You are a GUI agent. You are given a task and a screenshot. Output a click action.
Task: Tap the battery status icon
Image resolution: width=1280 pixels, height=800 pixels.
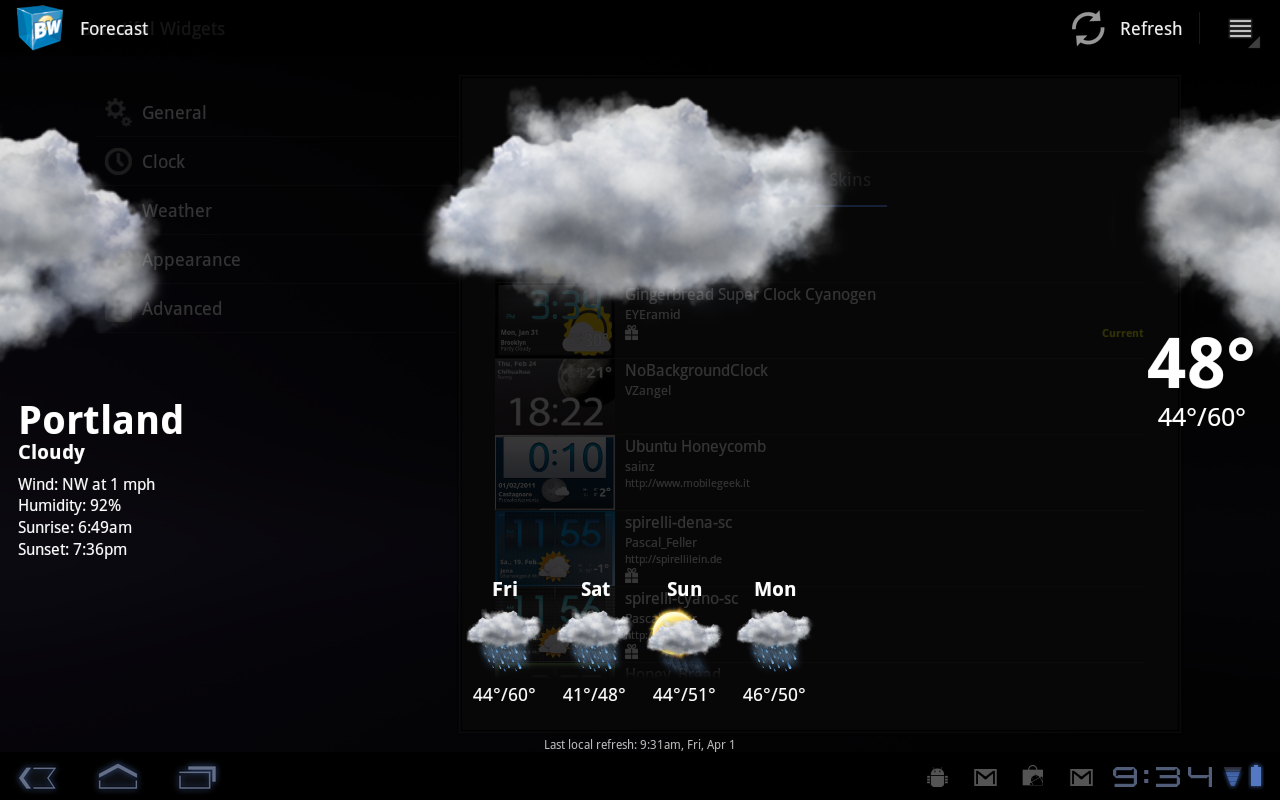[1256, 776]
